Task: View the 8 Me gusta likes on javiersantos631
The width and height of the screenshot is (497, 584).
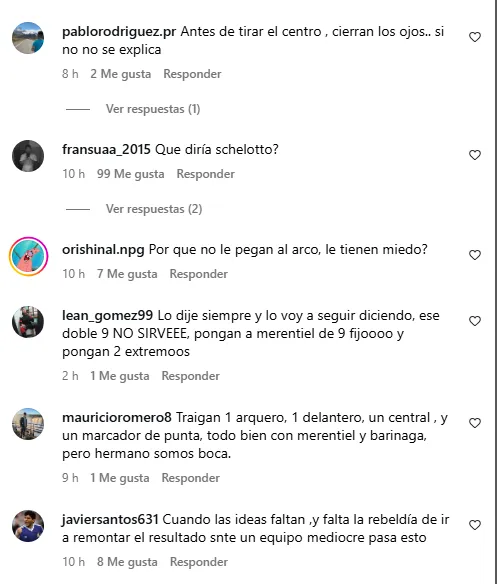Action: click(127, 562)
